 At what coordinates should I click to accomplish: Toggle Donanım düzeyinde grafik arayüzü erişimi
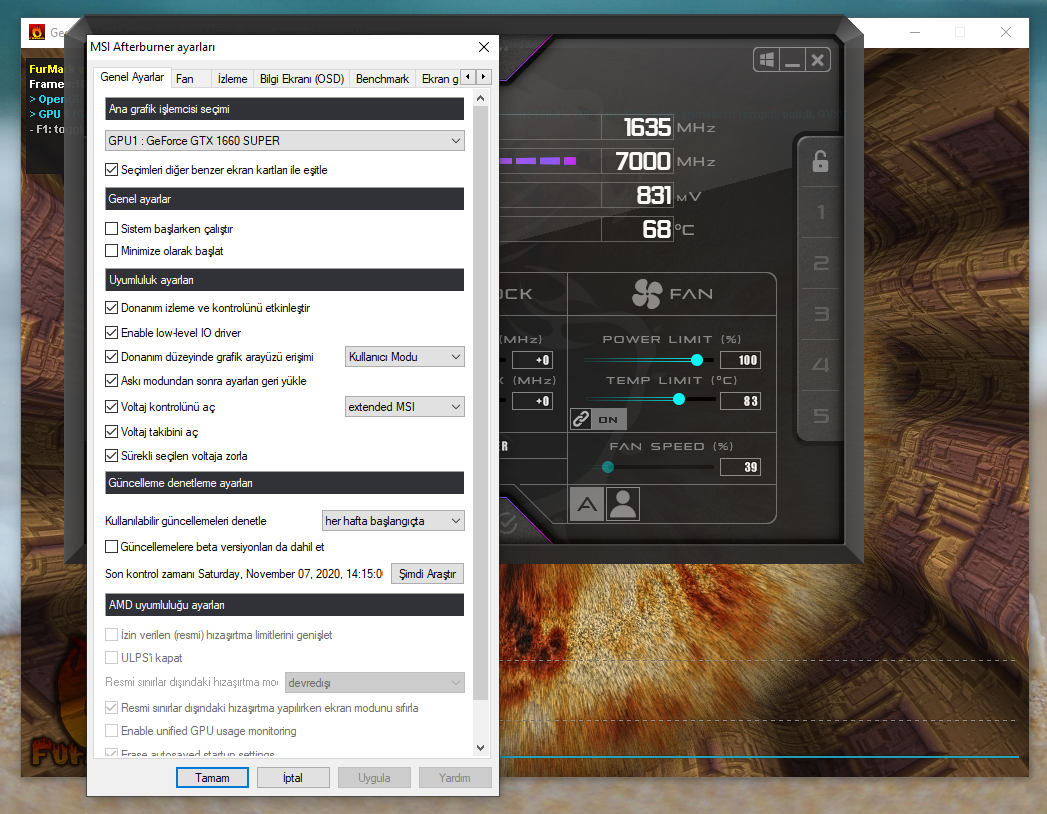(112, 357)
